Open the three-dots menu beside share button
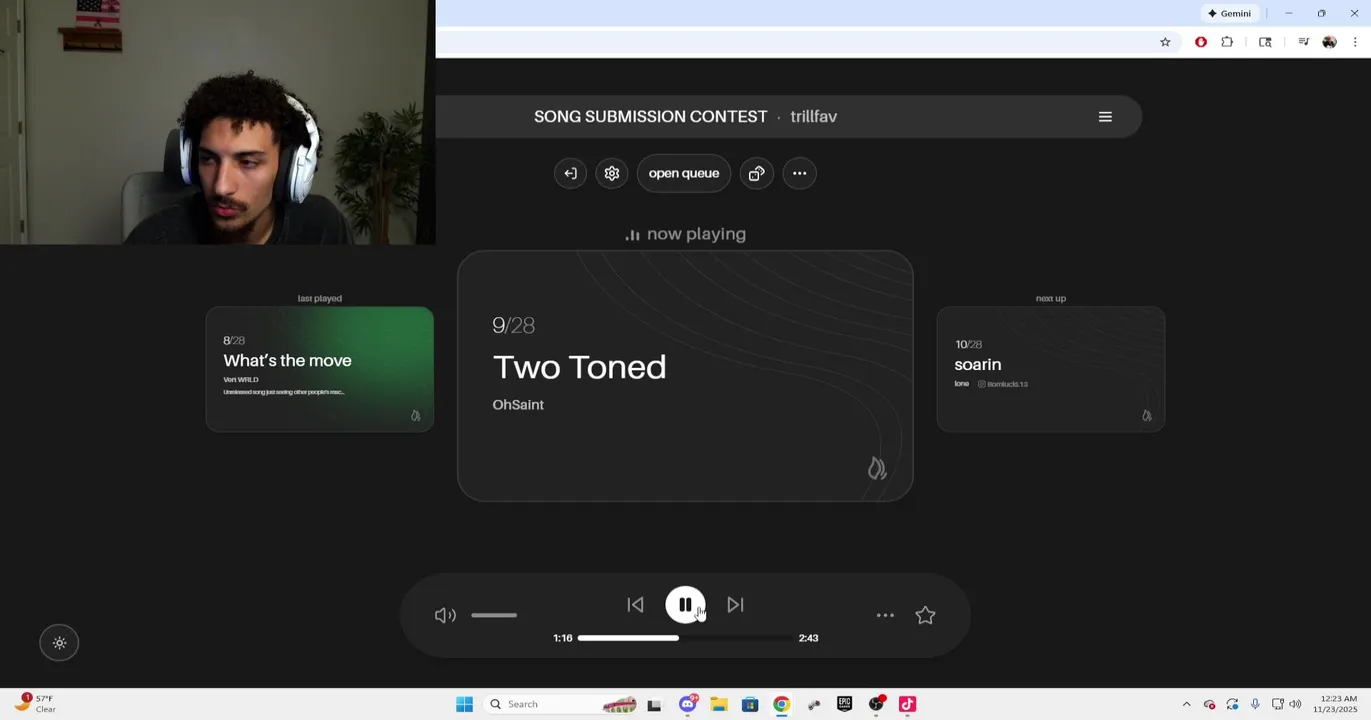This screenshot has height=720, width=1371. [800, 173]
